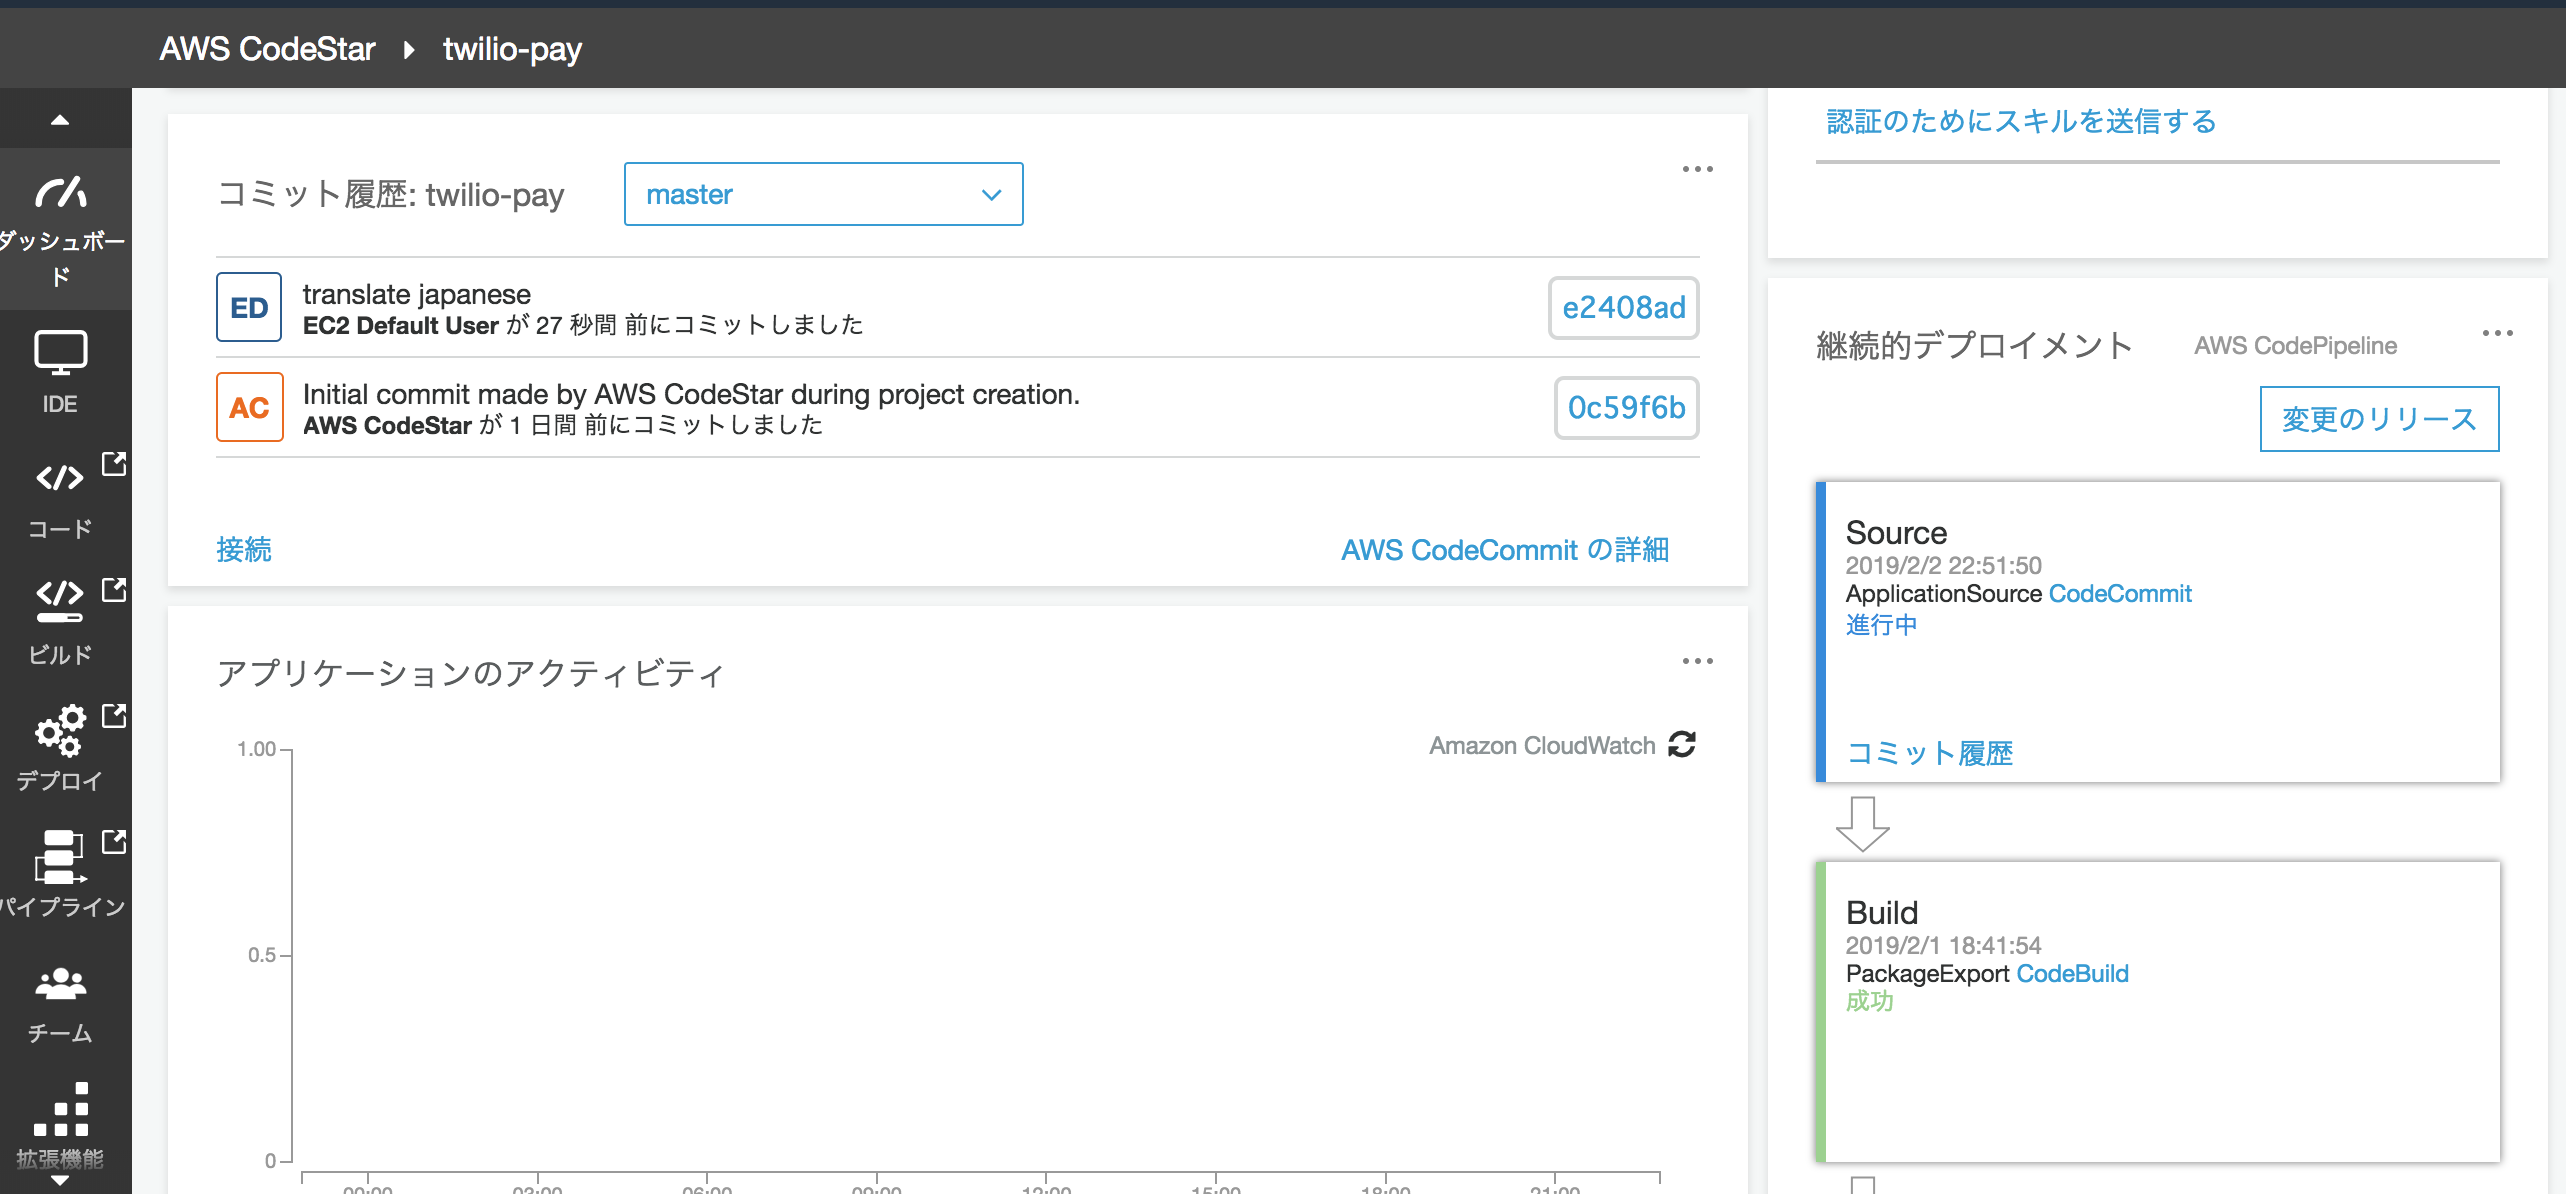
Task: Open CodeBuild link in the Build stage
Action: click(x=2072, y=974)
